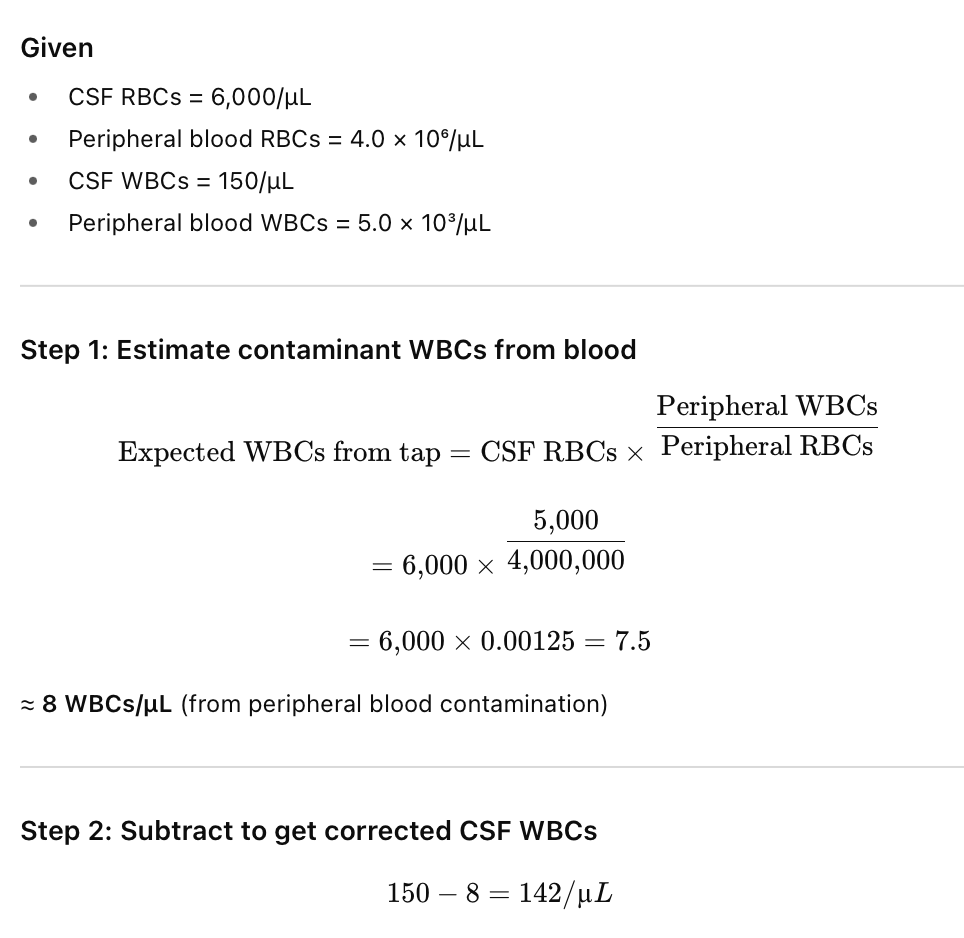Screen dimensions: 964x938
Task: Click the CSF WBCs = 150/µL line
Action: (x=181, y=181)
